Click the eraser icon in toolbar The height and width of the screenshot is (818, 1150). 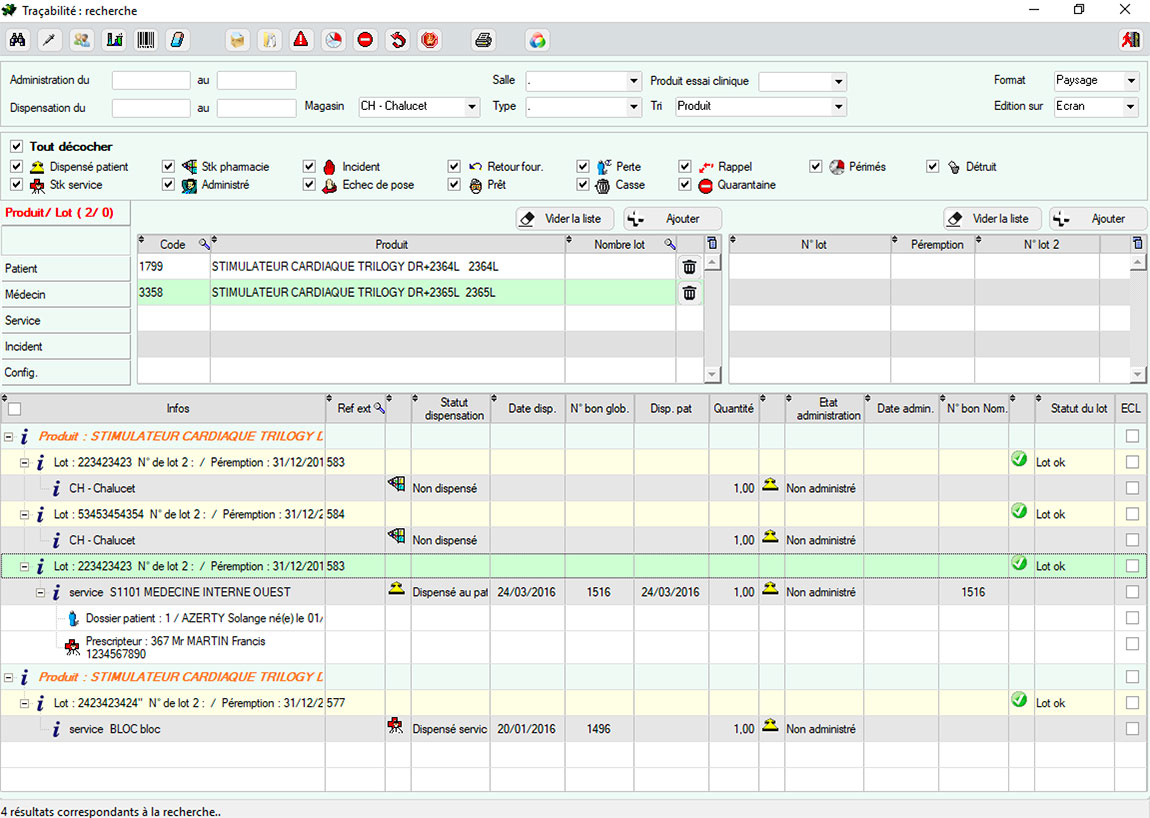pos(177,40)
